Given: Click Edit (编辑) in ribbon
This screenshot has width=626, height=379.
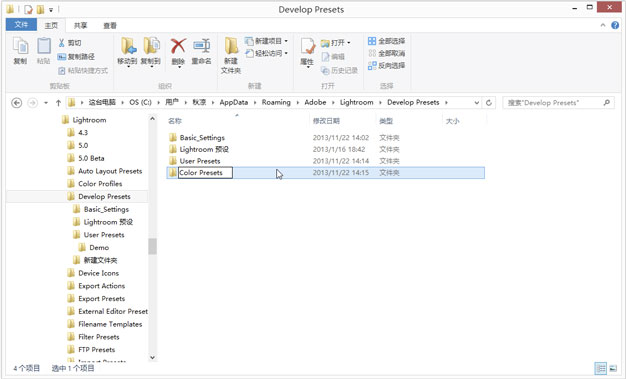Looking at the screenshot, I should (x=333, y=57).
